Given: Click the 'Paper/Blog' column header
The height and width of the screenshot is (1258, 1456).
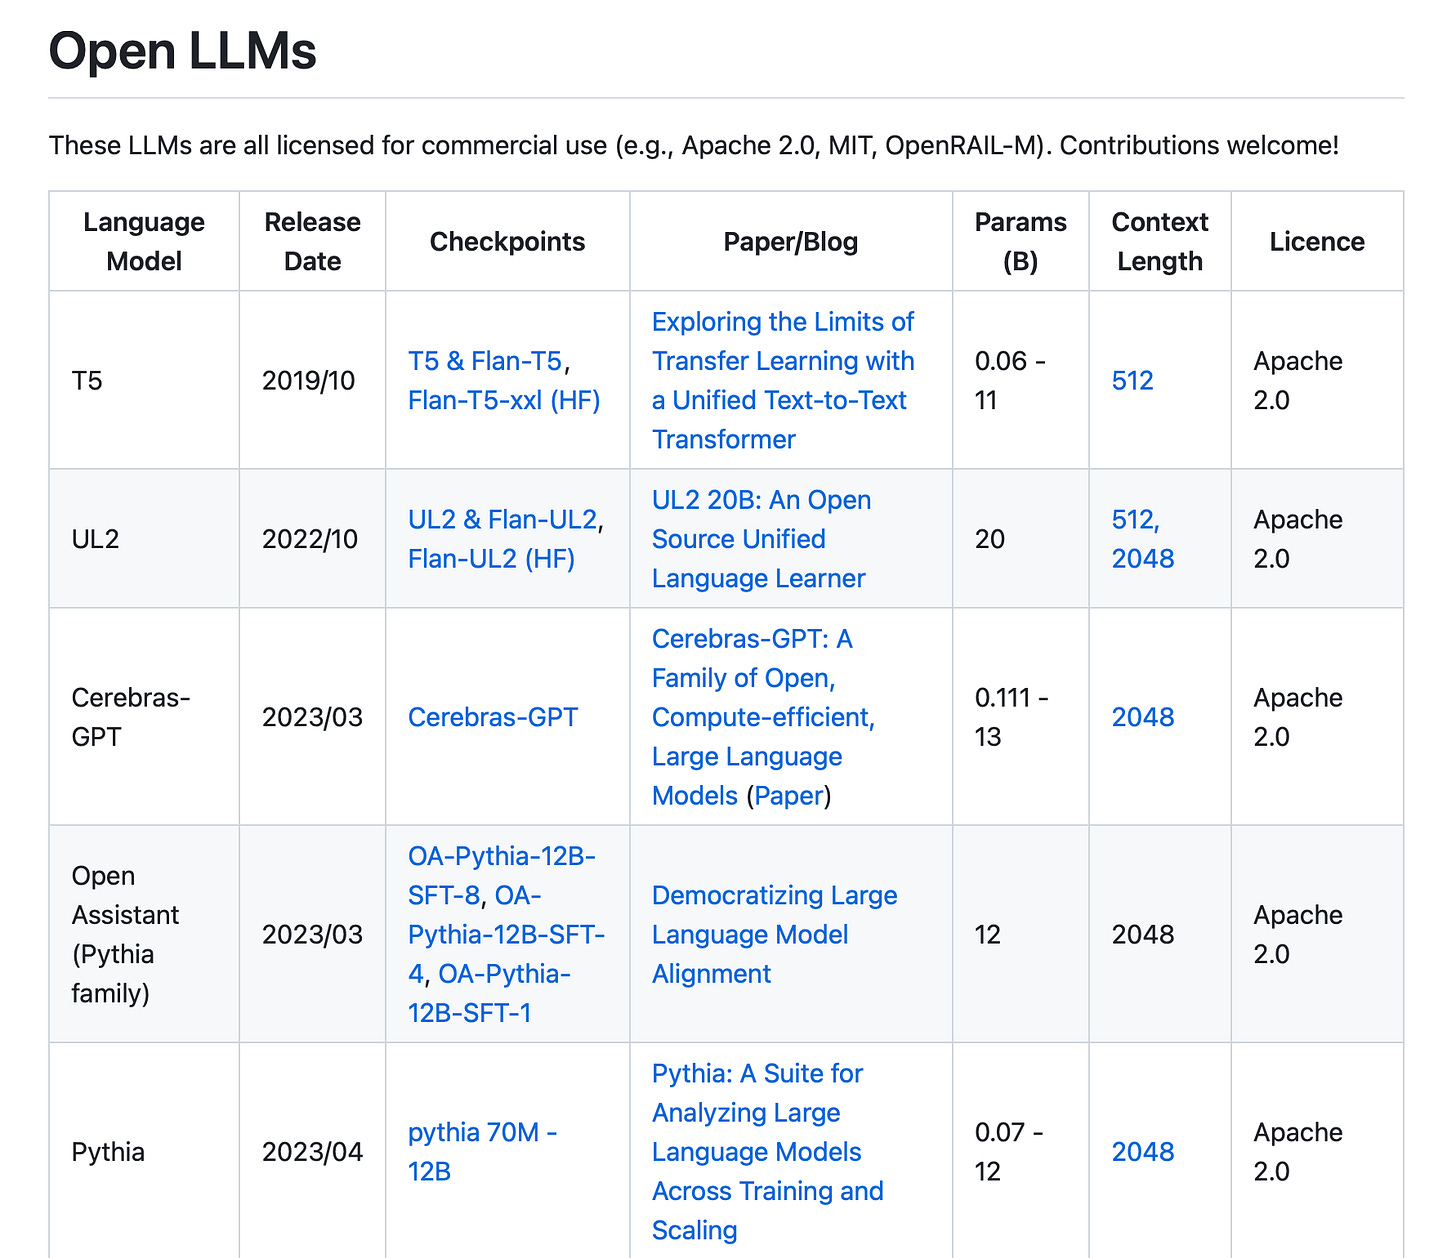Looking at the screenshot, I should [790, 241].
